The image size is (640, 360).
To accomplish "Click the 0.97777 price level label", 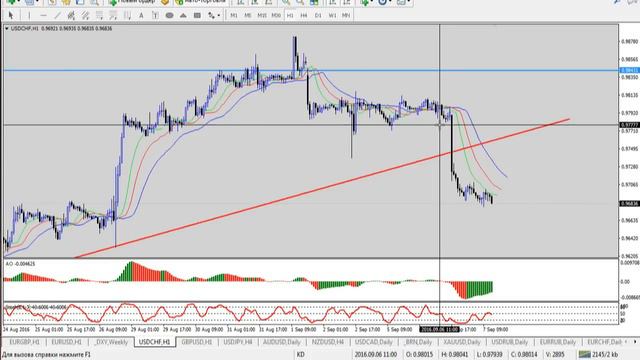I will 629,125.
